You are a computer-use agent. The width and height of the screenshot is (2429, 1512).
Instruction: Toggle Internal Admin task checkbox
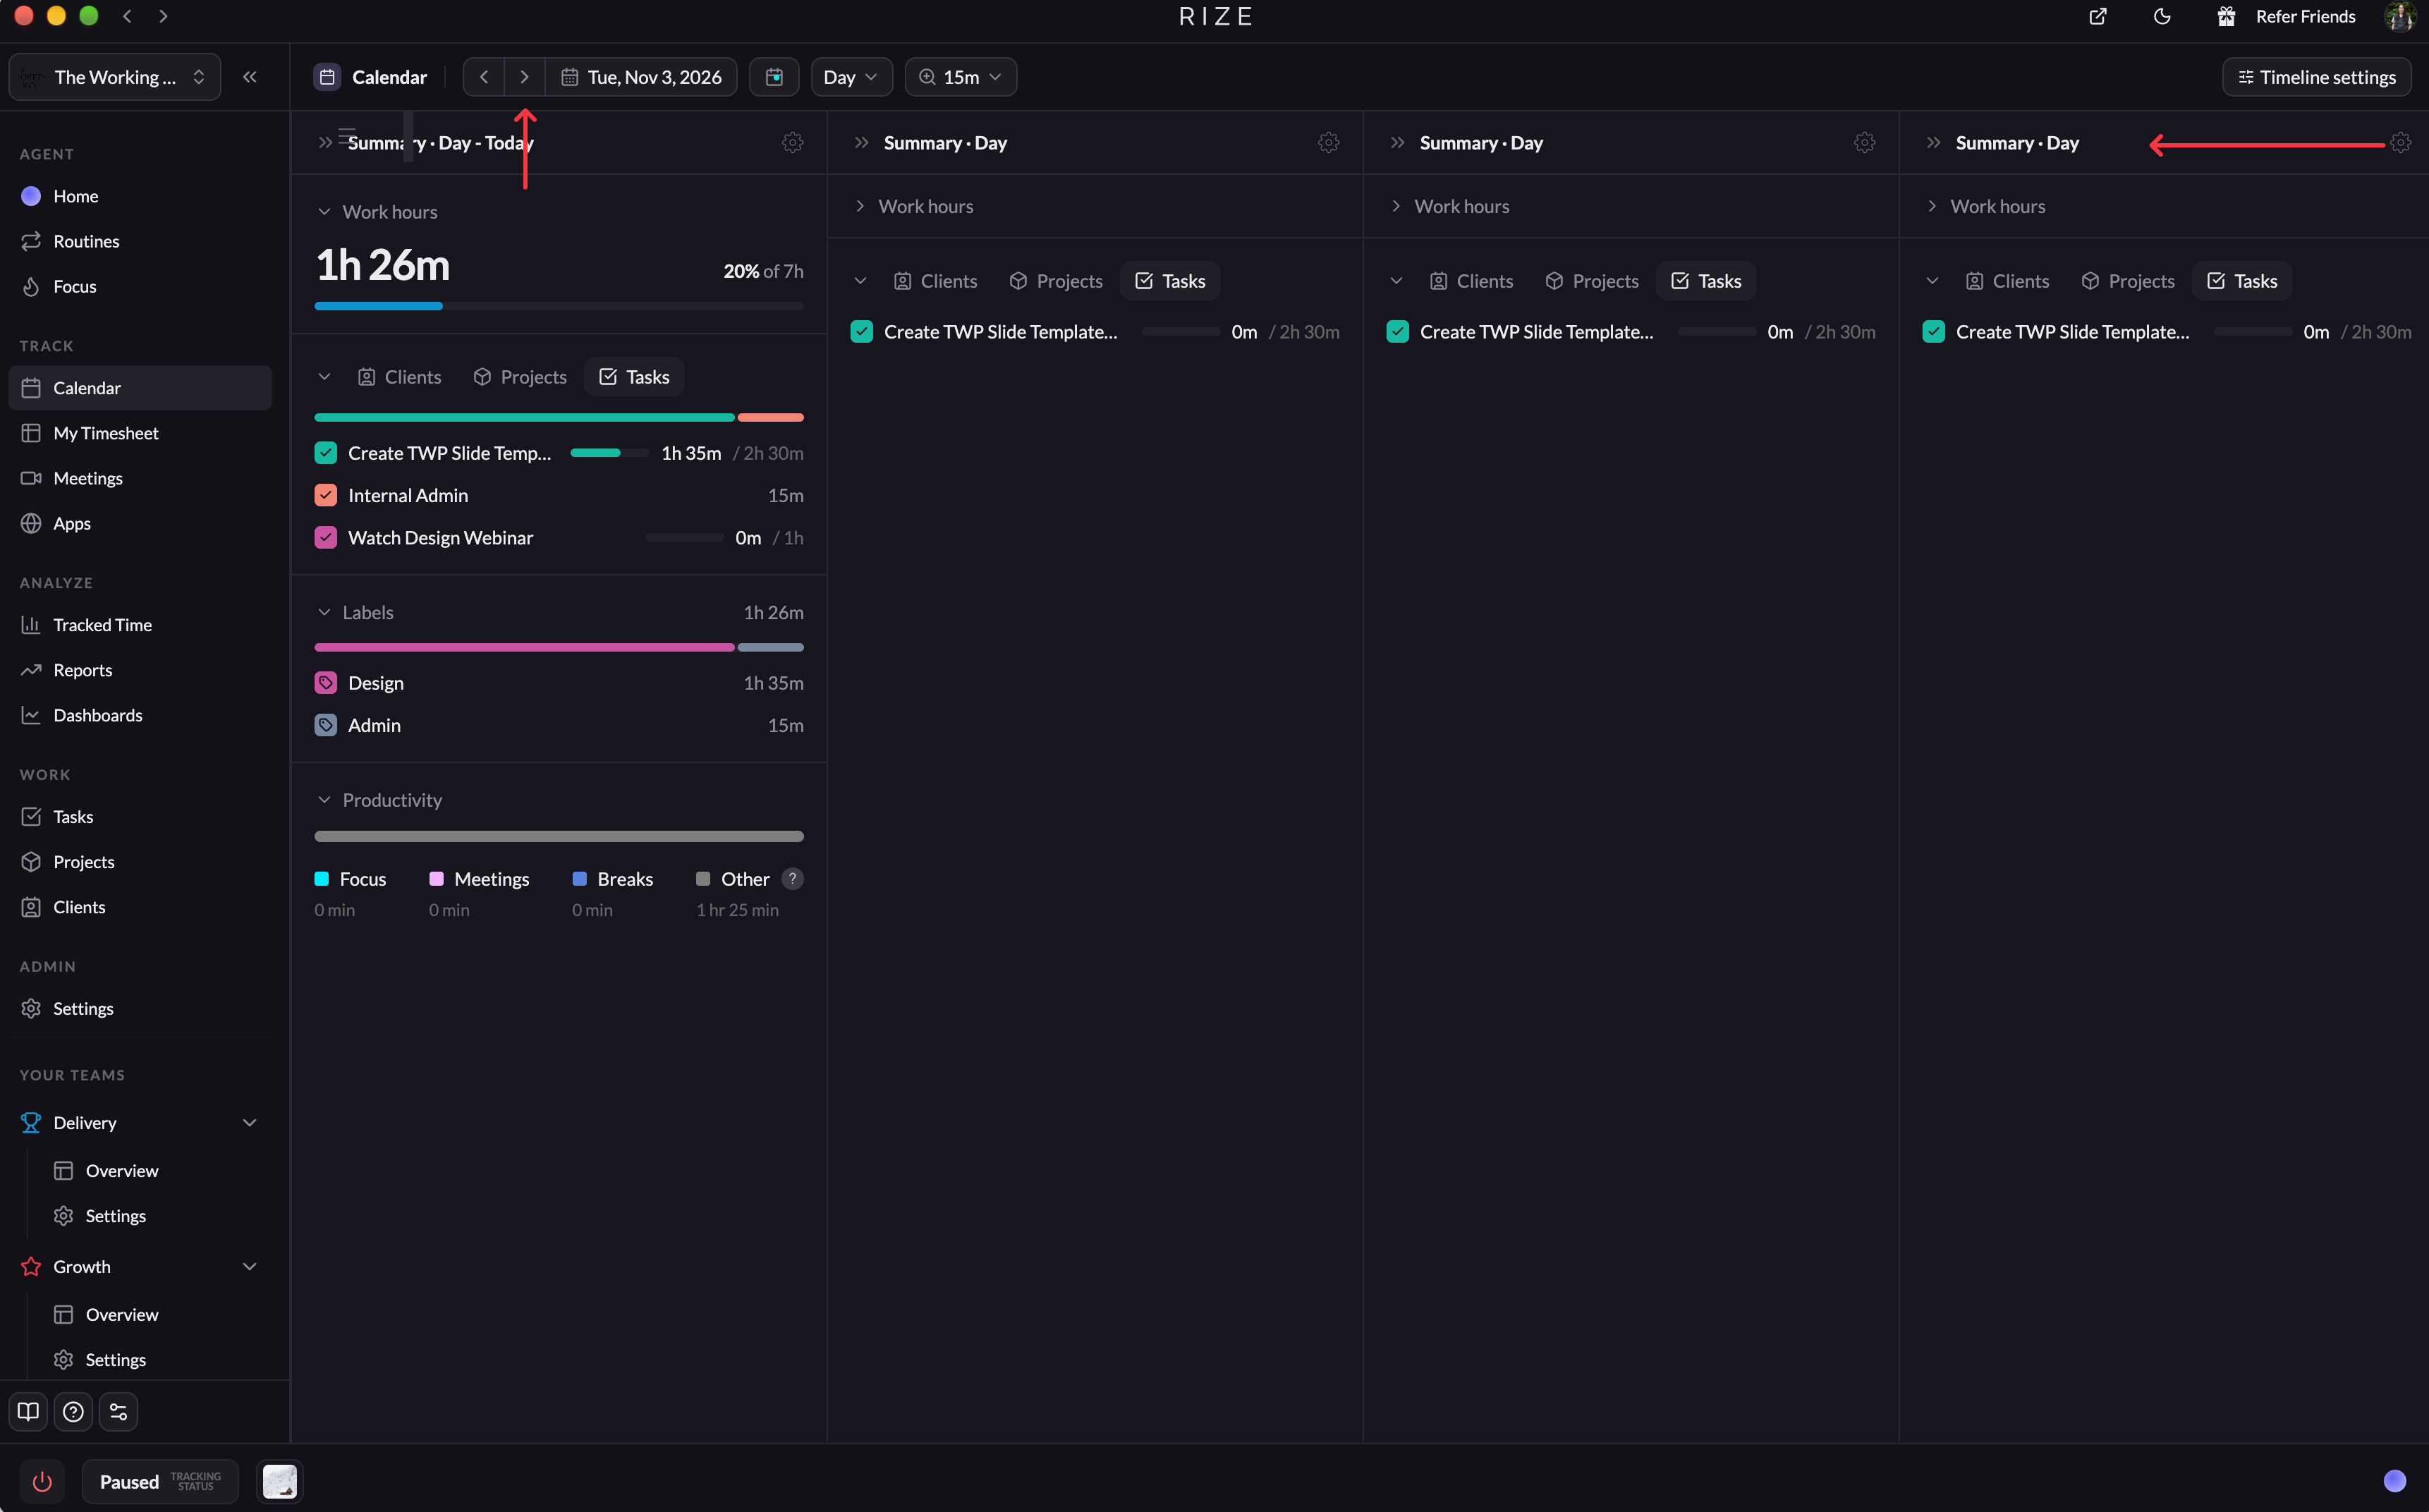(326, 495)
